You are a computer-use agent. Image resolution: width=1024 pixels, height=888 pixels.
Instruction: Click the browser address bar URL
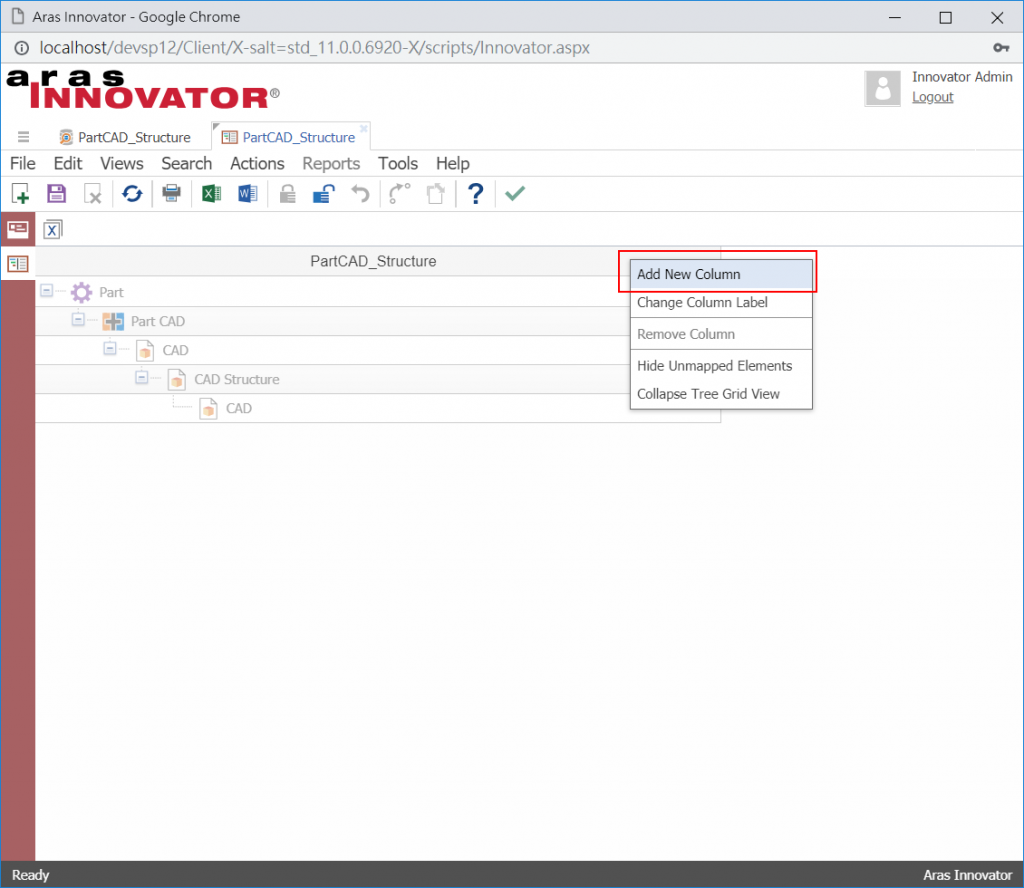315,48
